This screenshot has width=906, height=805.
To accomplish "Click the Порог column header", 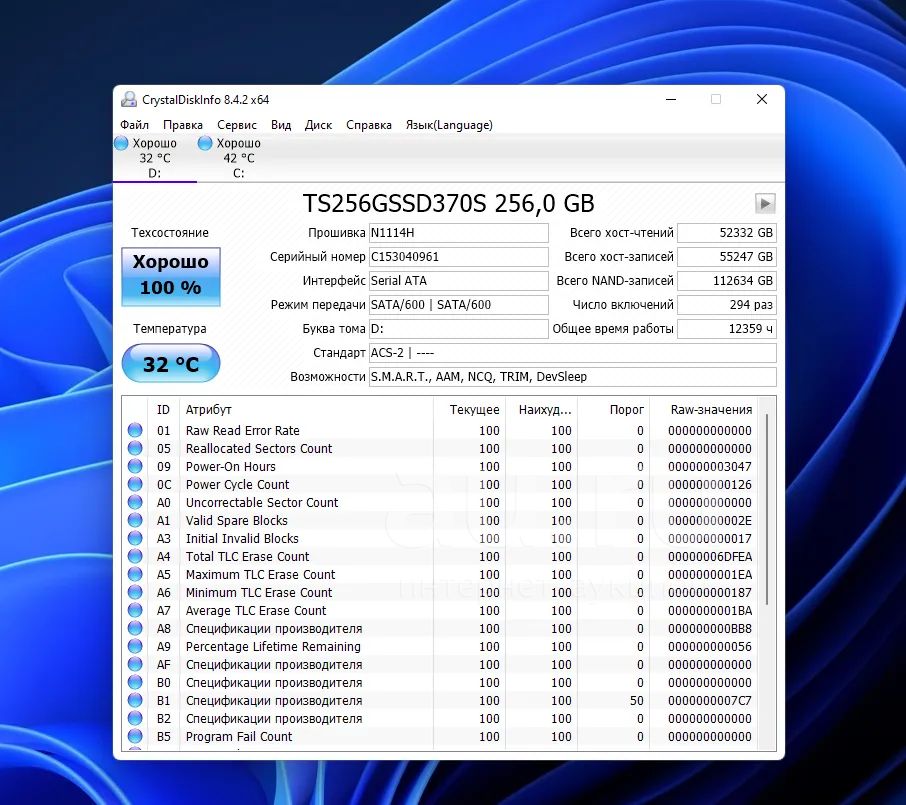I will (614, 410).
